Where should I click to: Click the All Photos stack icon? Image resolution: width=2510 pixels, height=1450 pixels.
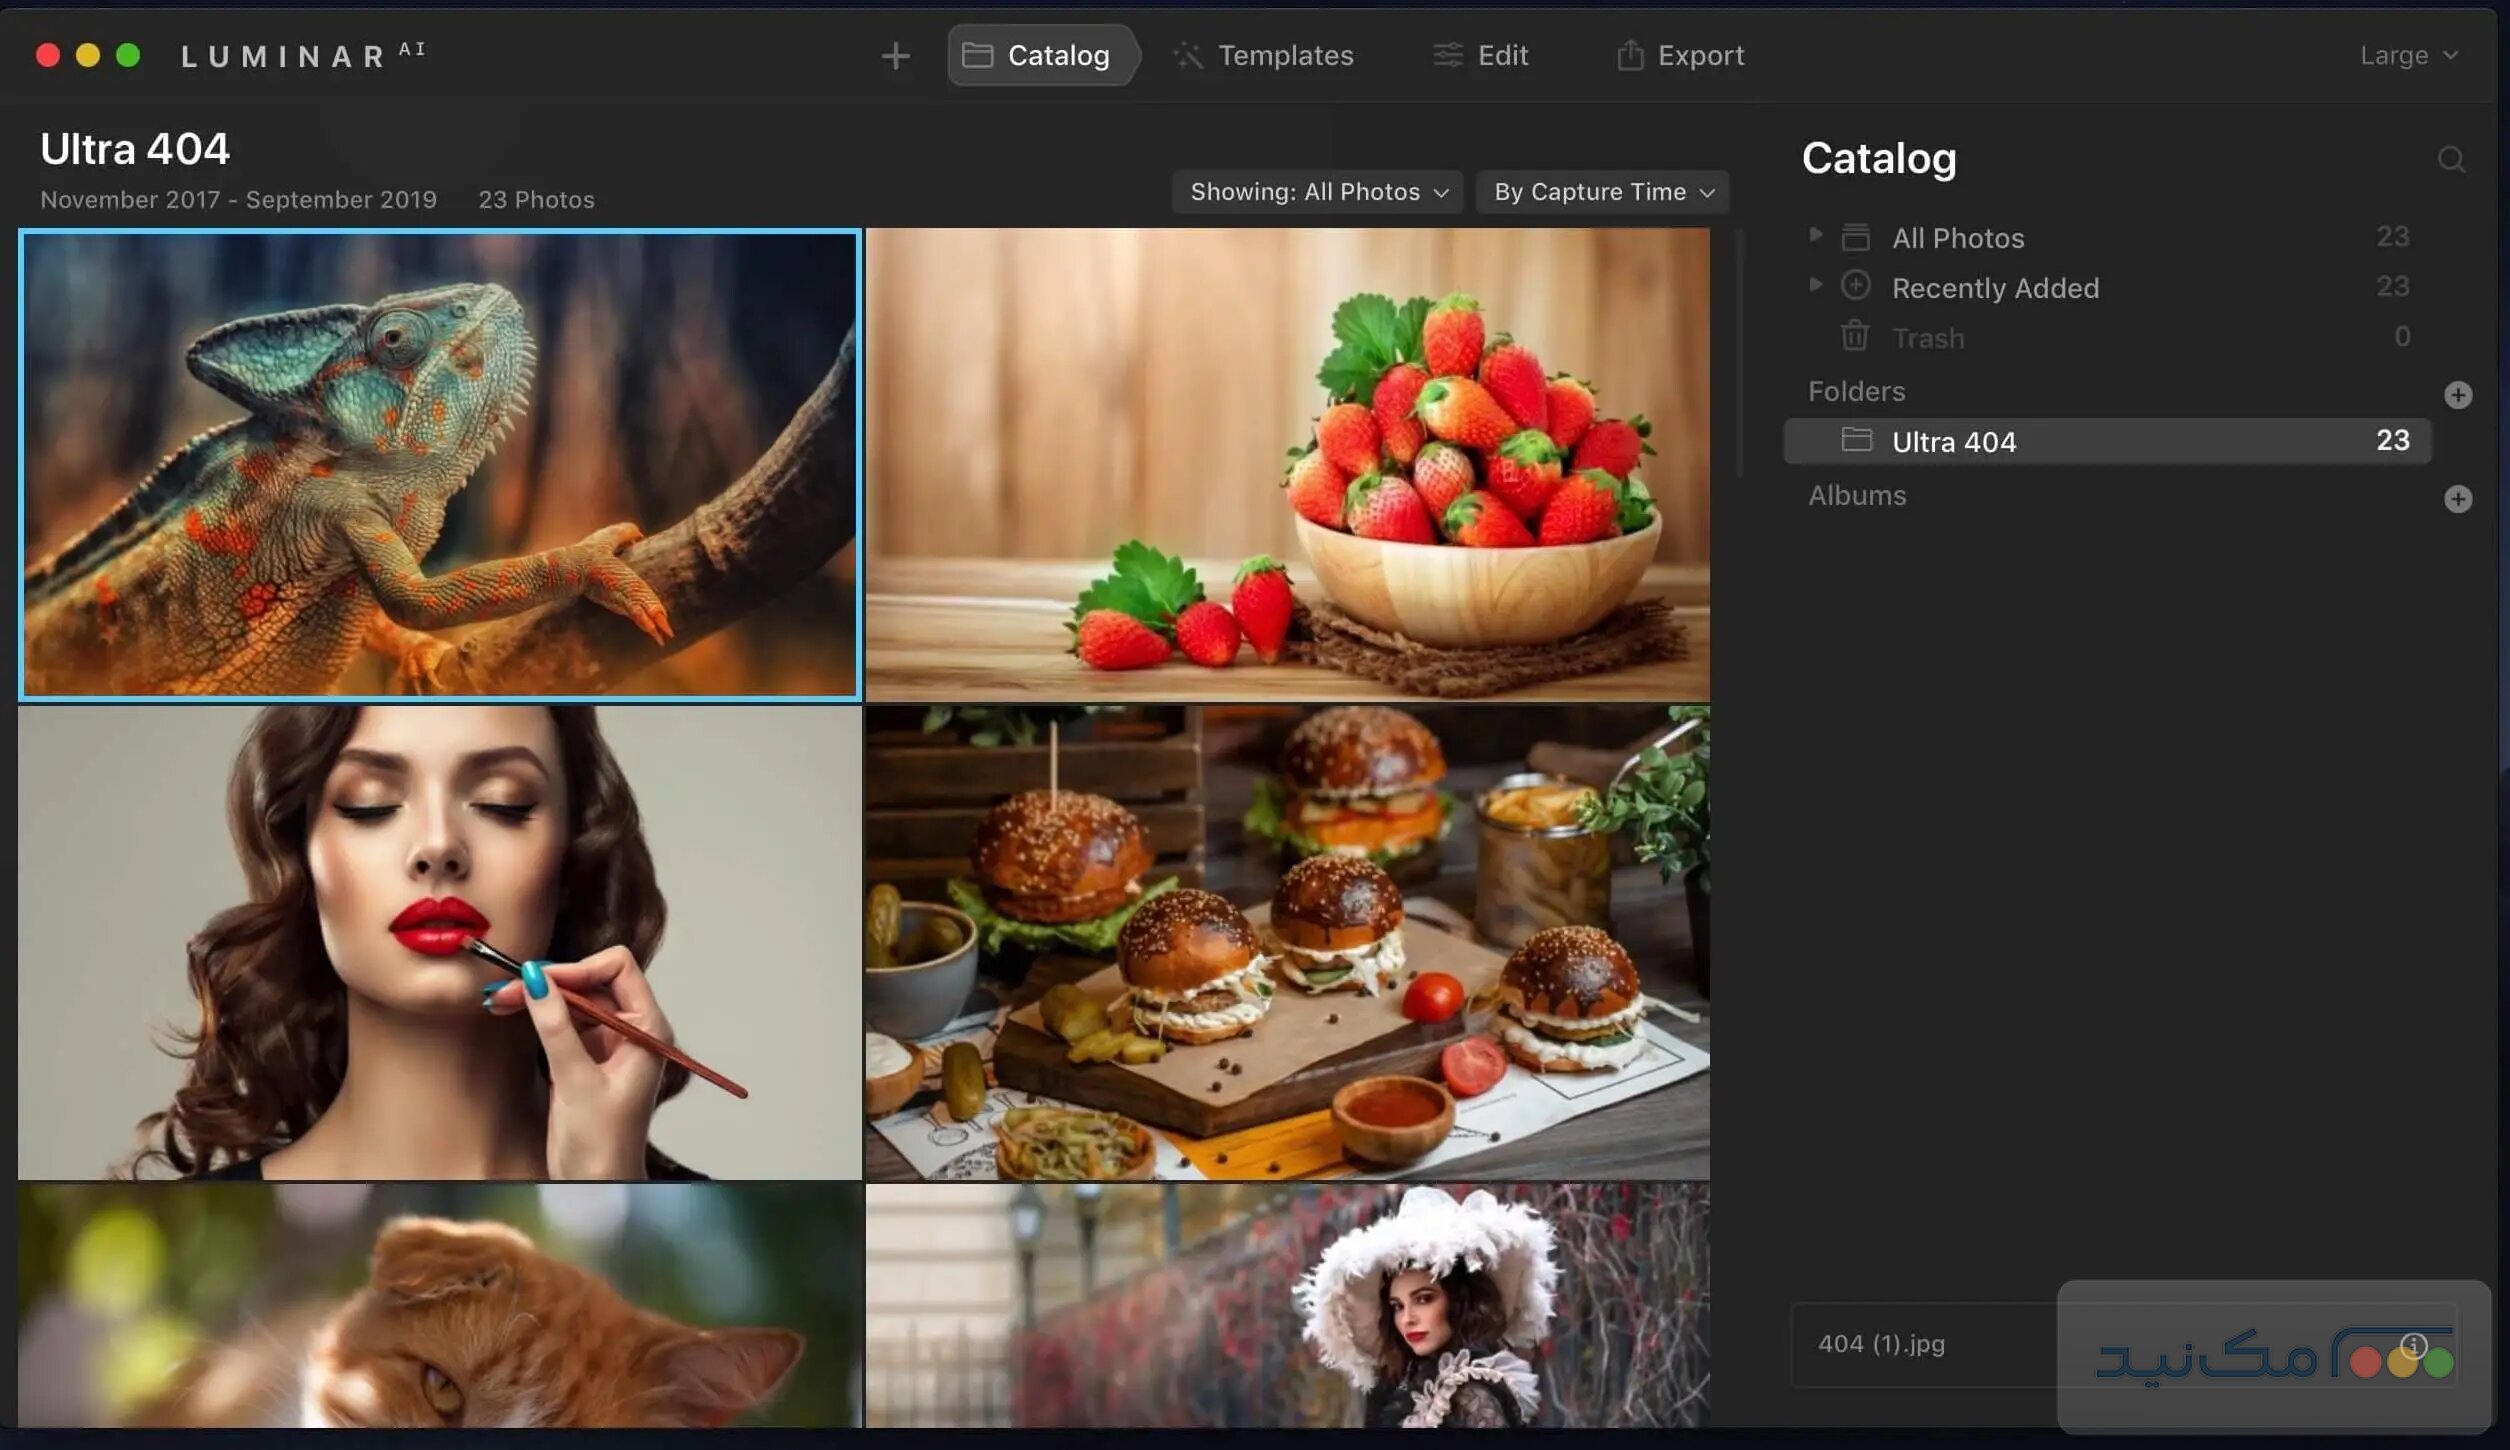coord(1857,237)
